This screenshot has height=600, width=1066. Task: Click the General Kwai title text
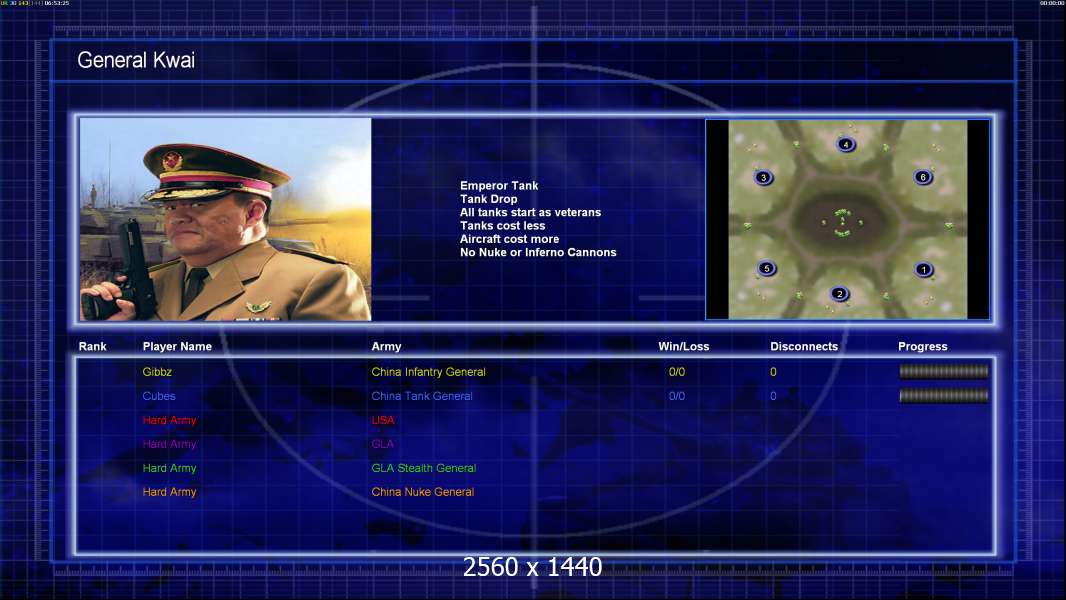136,60
